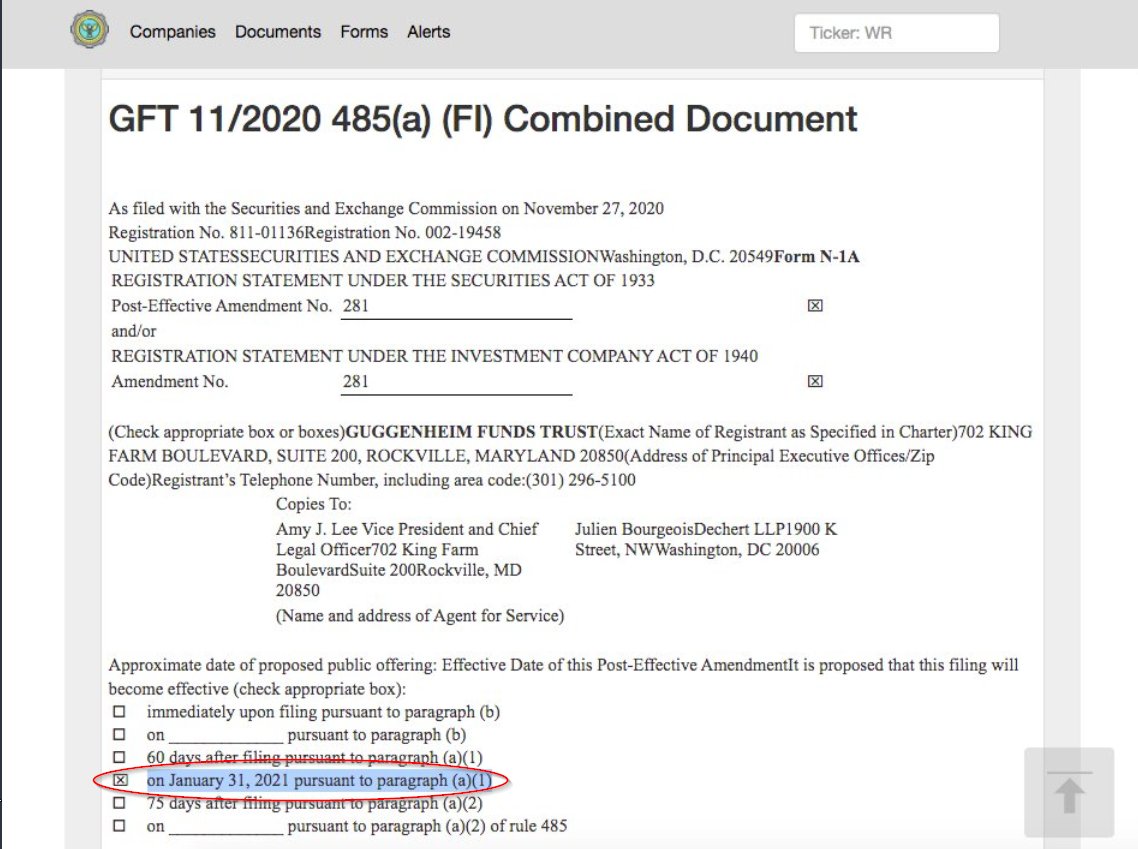
Task: Click the 'GUGGENHEIM FUNDS TRUST' registrant name
Action: point(471,432)
